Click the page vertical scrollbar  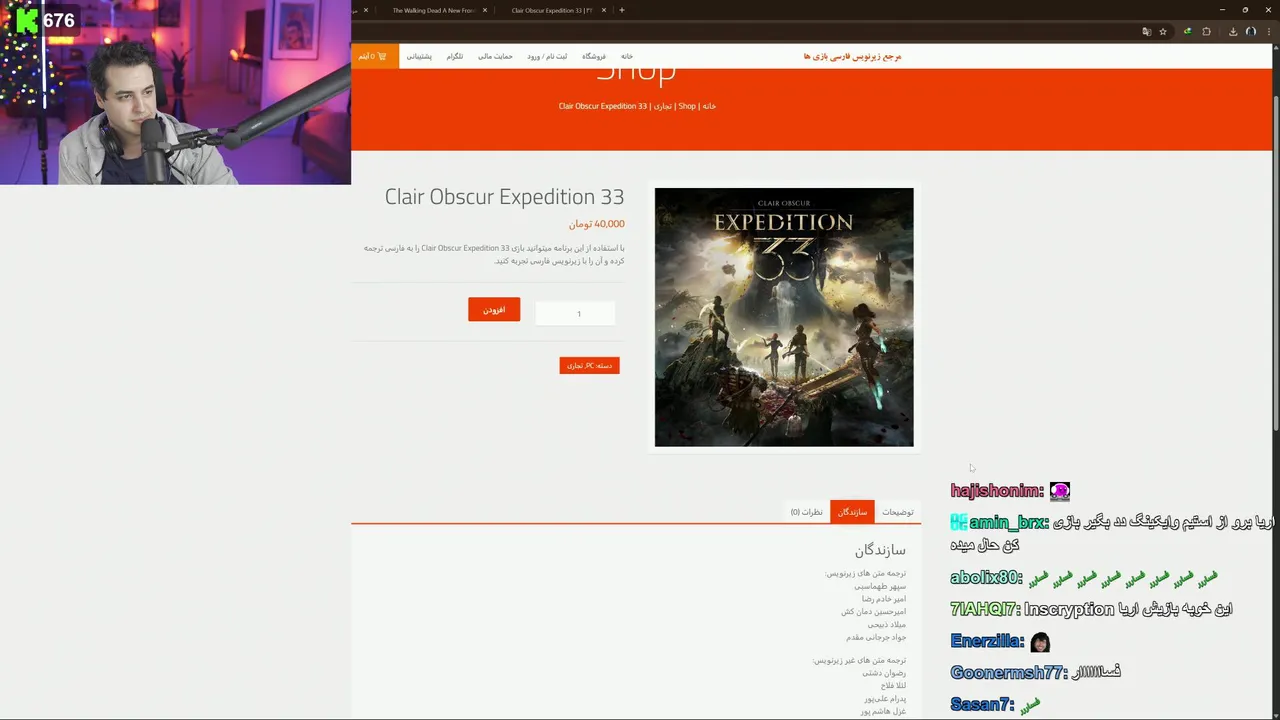tap(1275, 265)
